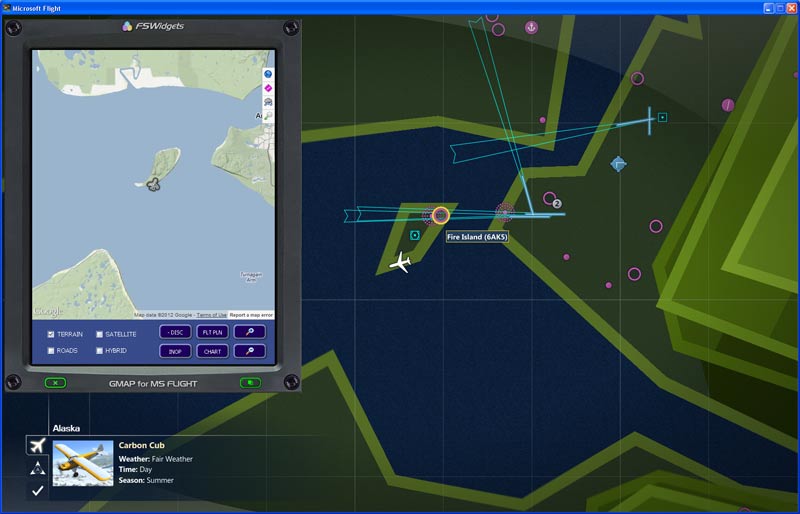This screenshot has width=800, height=514.
Task: Click the small magnifier icon below car icon
Action: coord(268,116)
